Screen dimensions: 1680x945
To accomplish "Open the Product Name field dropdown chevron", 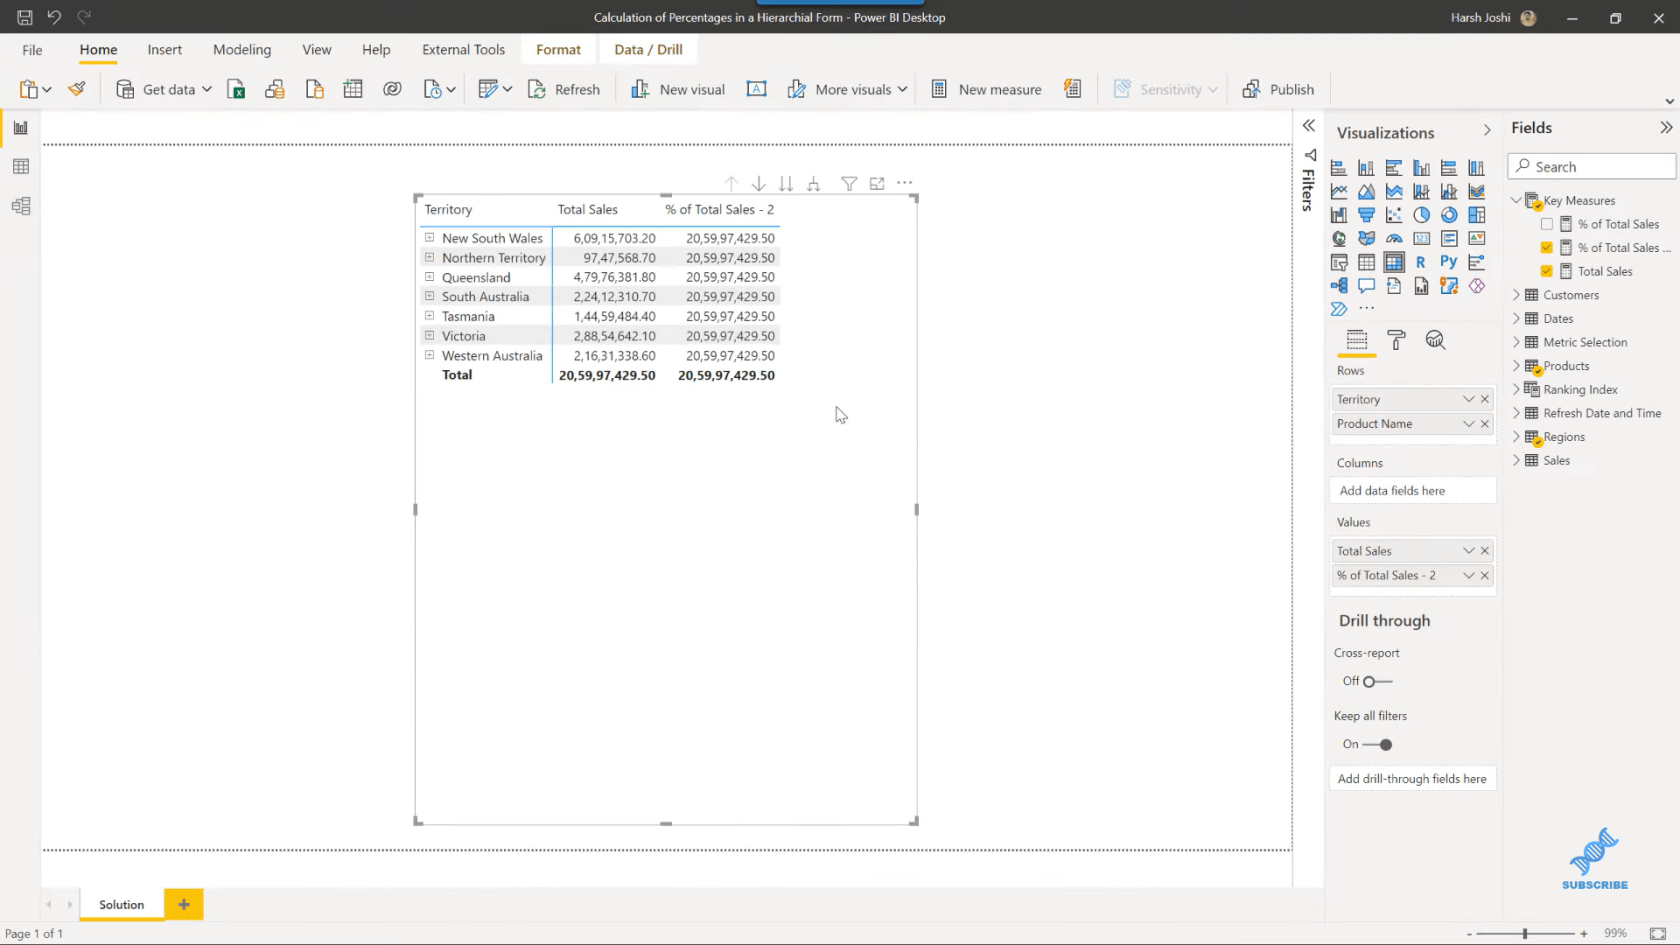I will (x=1468, y=424).
